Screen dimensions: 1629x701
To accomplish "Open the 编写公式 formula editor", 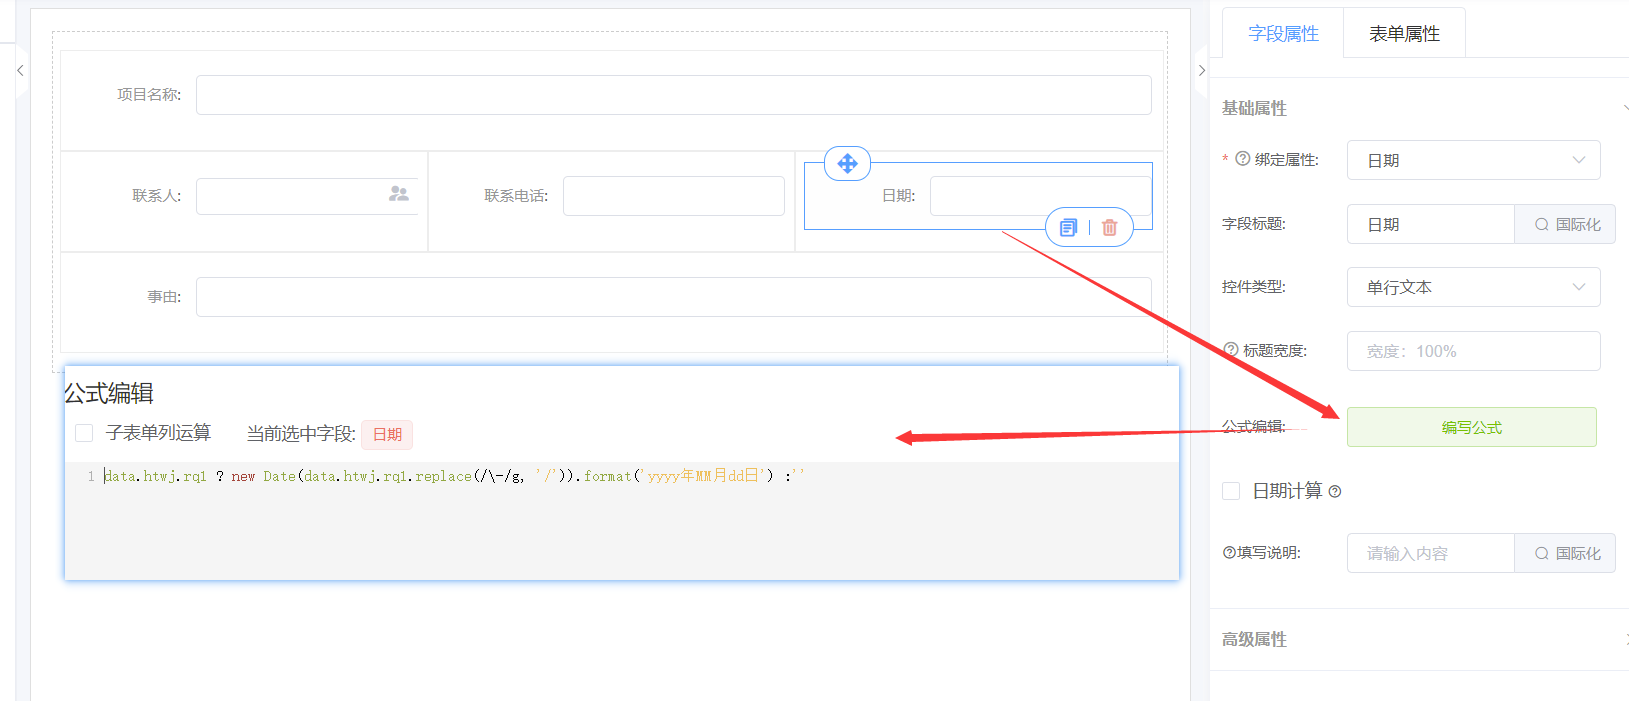I will coord(1472,427).
